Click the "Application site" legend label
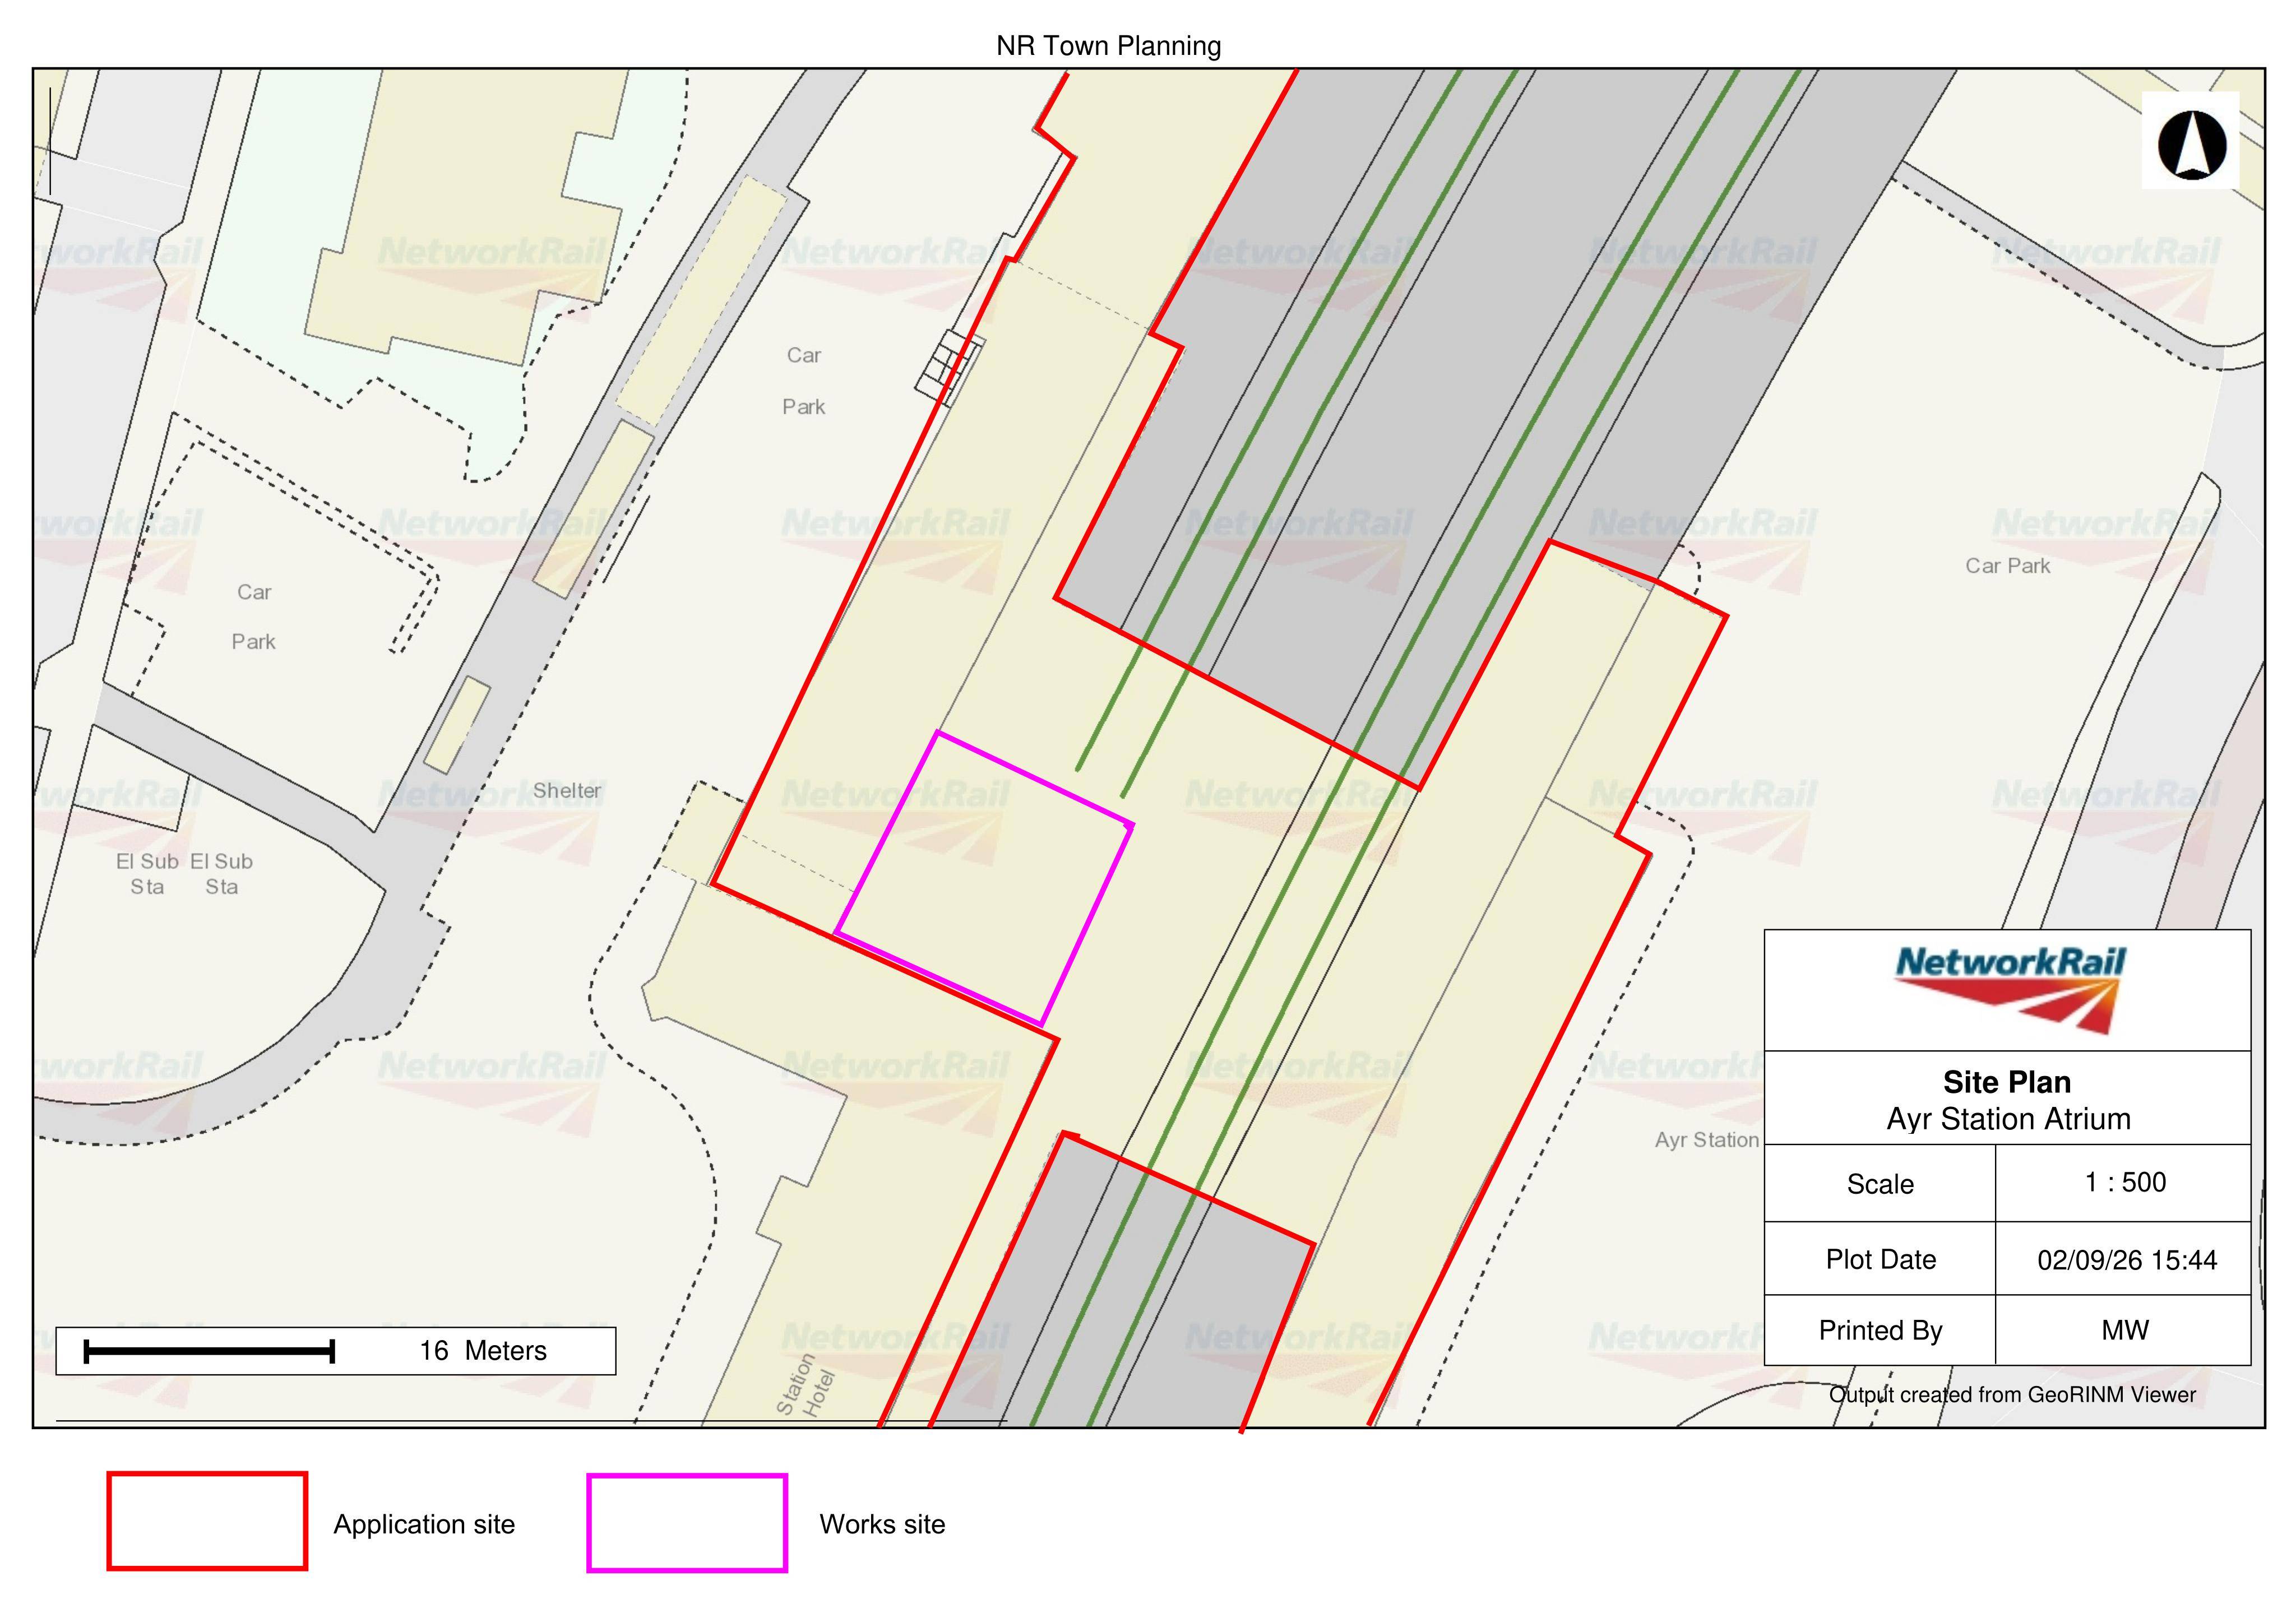Image resolution: width=2296 pixels, height=1613 pixels. [424, 1524]
